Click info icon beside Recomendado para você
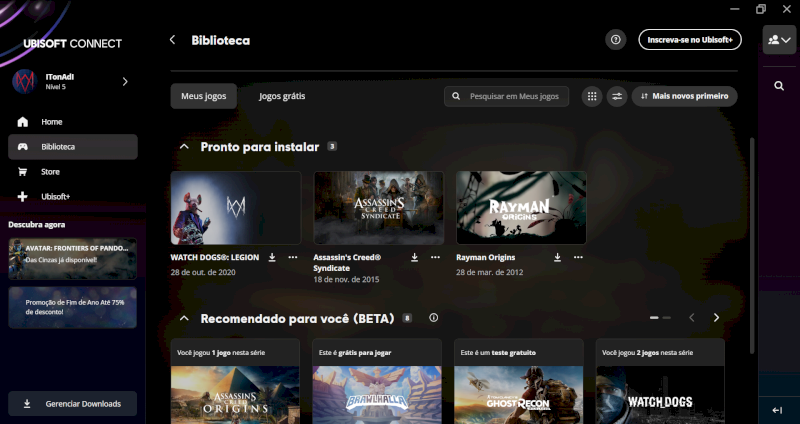Screen dimensions: 800x424 click(x=433, y=318)
